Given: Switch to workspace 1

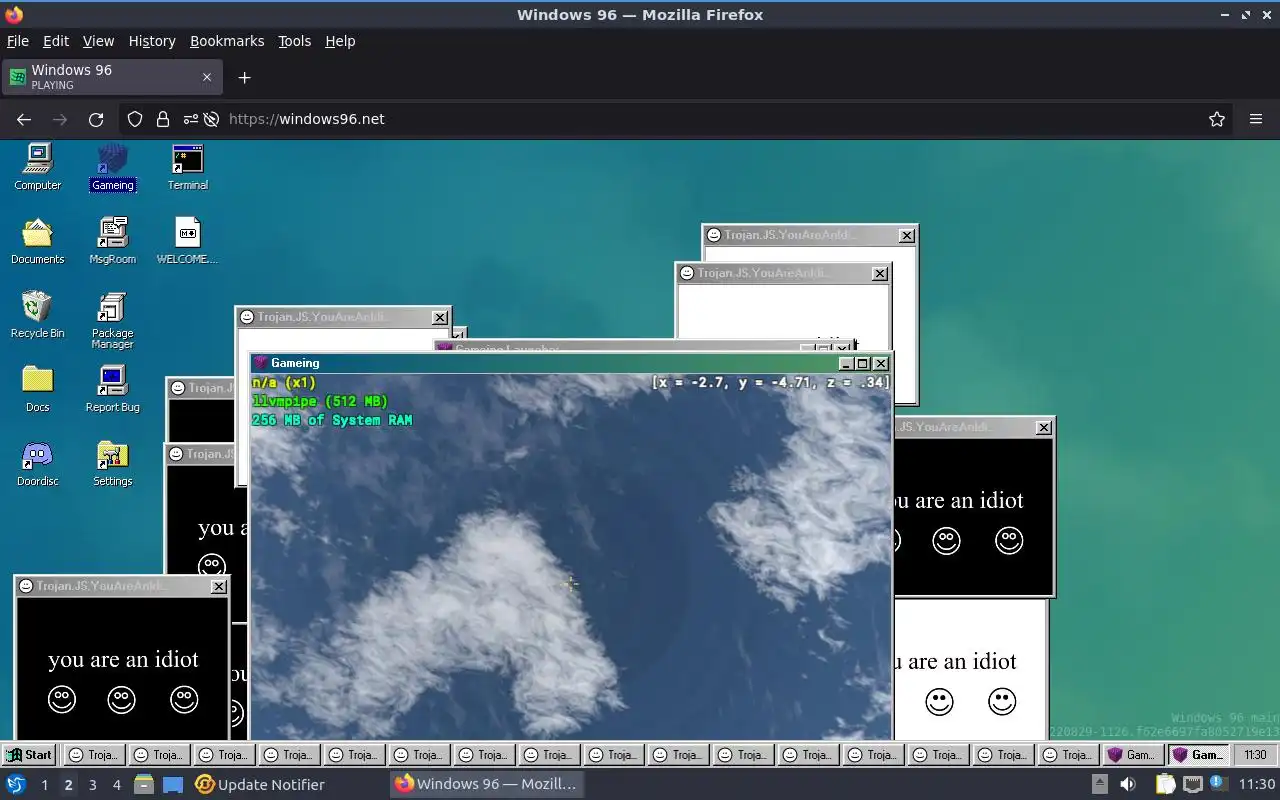Looking at the screenshot, I should click(x=44, y=784).
